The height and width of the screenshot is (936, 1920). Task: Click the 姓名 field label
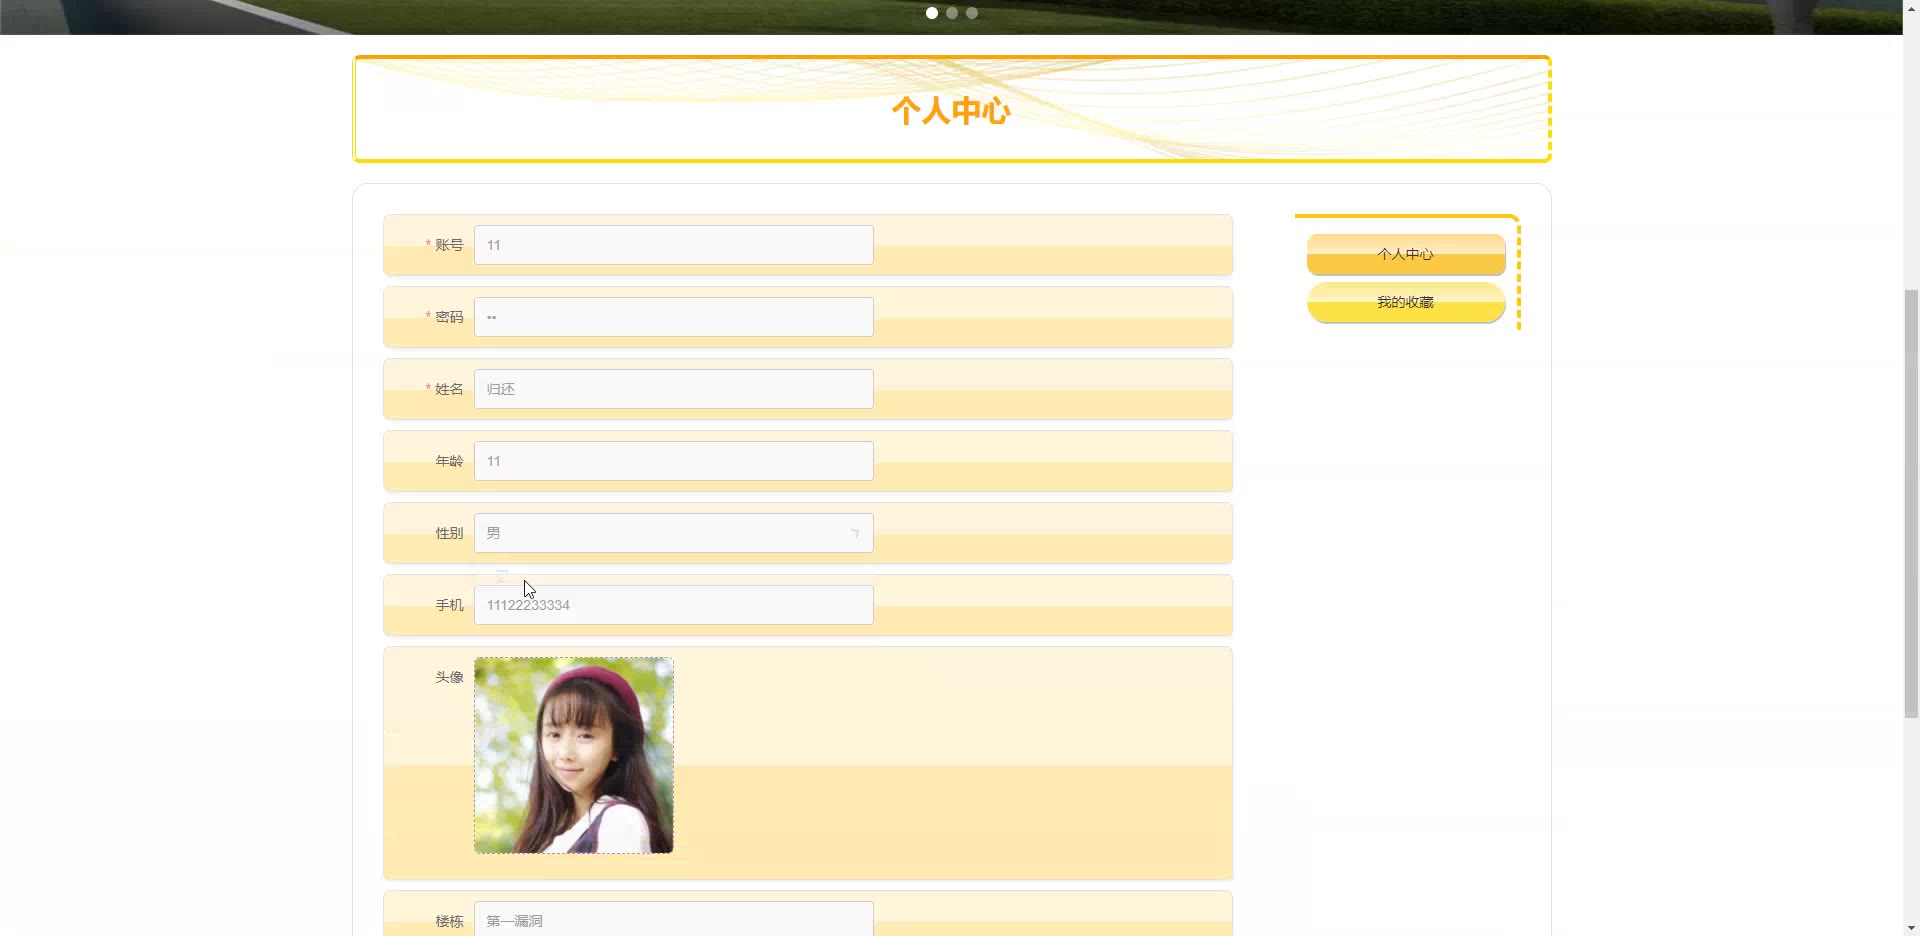click(449, 389)
